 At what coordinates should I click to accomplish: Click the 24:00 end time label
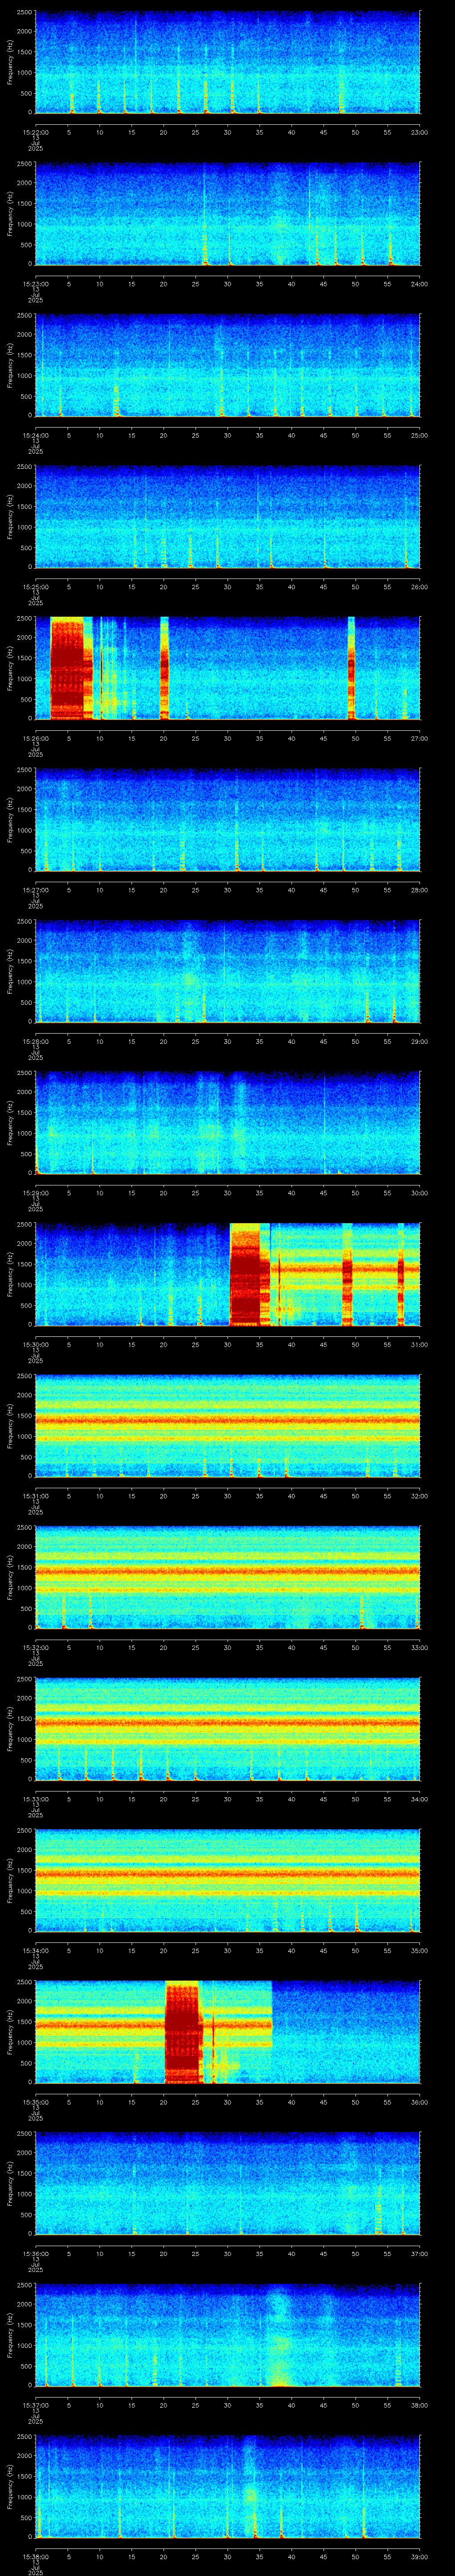(x=419, y=284)
